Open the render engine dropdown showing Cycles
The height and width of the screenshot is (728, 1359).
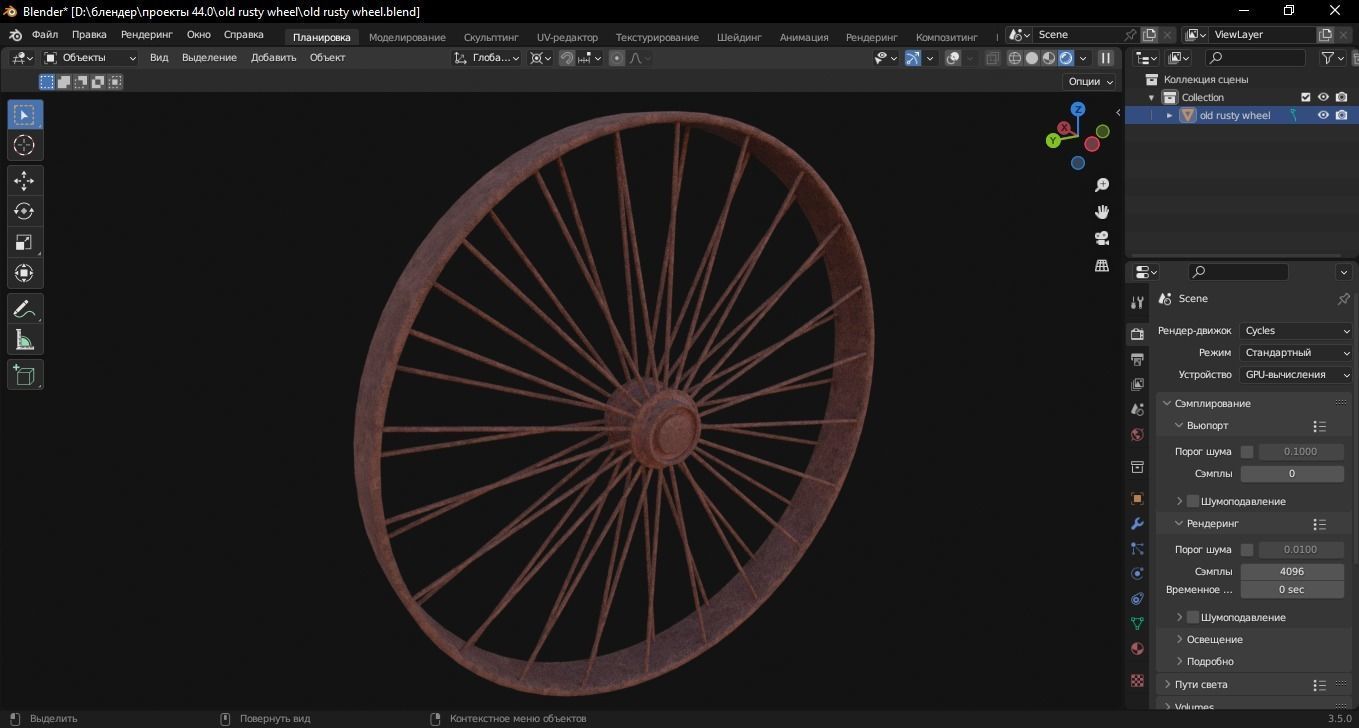click(1296, 330)
